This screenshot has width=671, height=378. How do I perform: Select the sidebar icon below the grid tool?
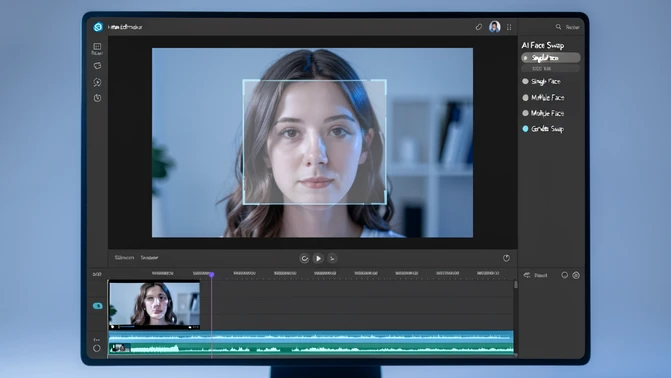(x=98, y=65)
